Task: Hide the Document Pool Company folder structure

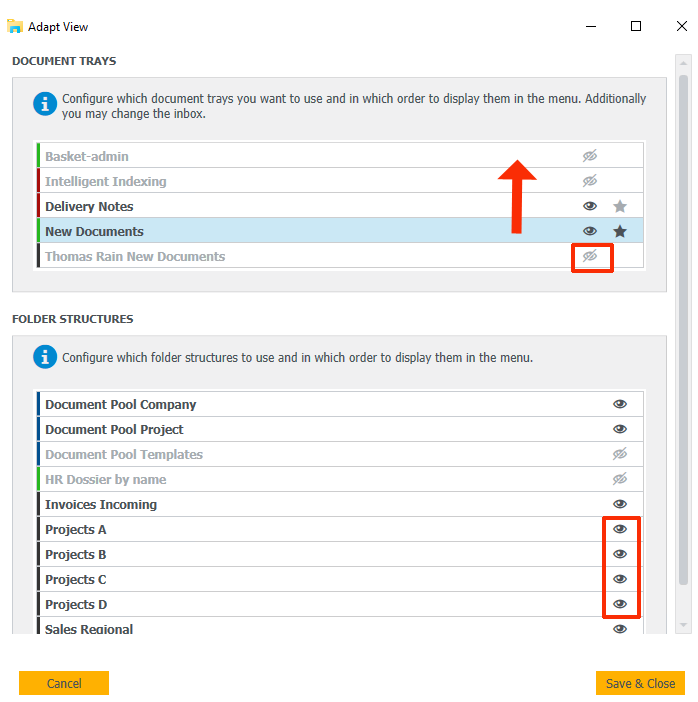Action: [x=620, y=404]
